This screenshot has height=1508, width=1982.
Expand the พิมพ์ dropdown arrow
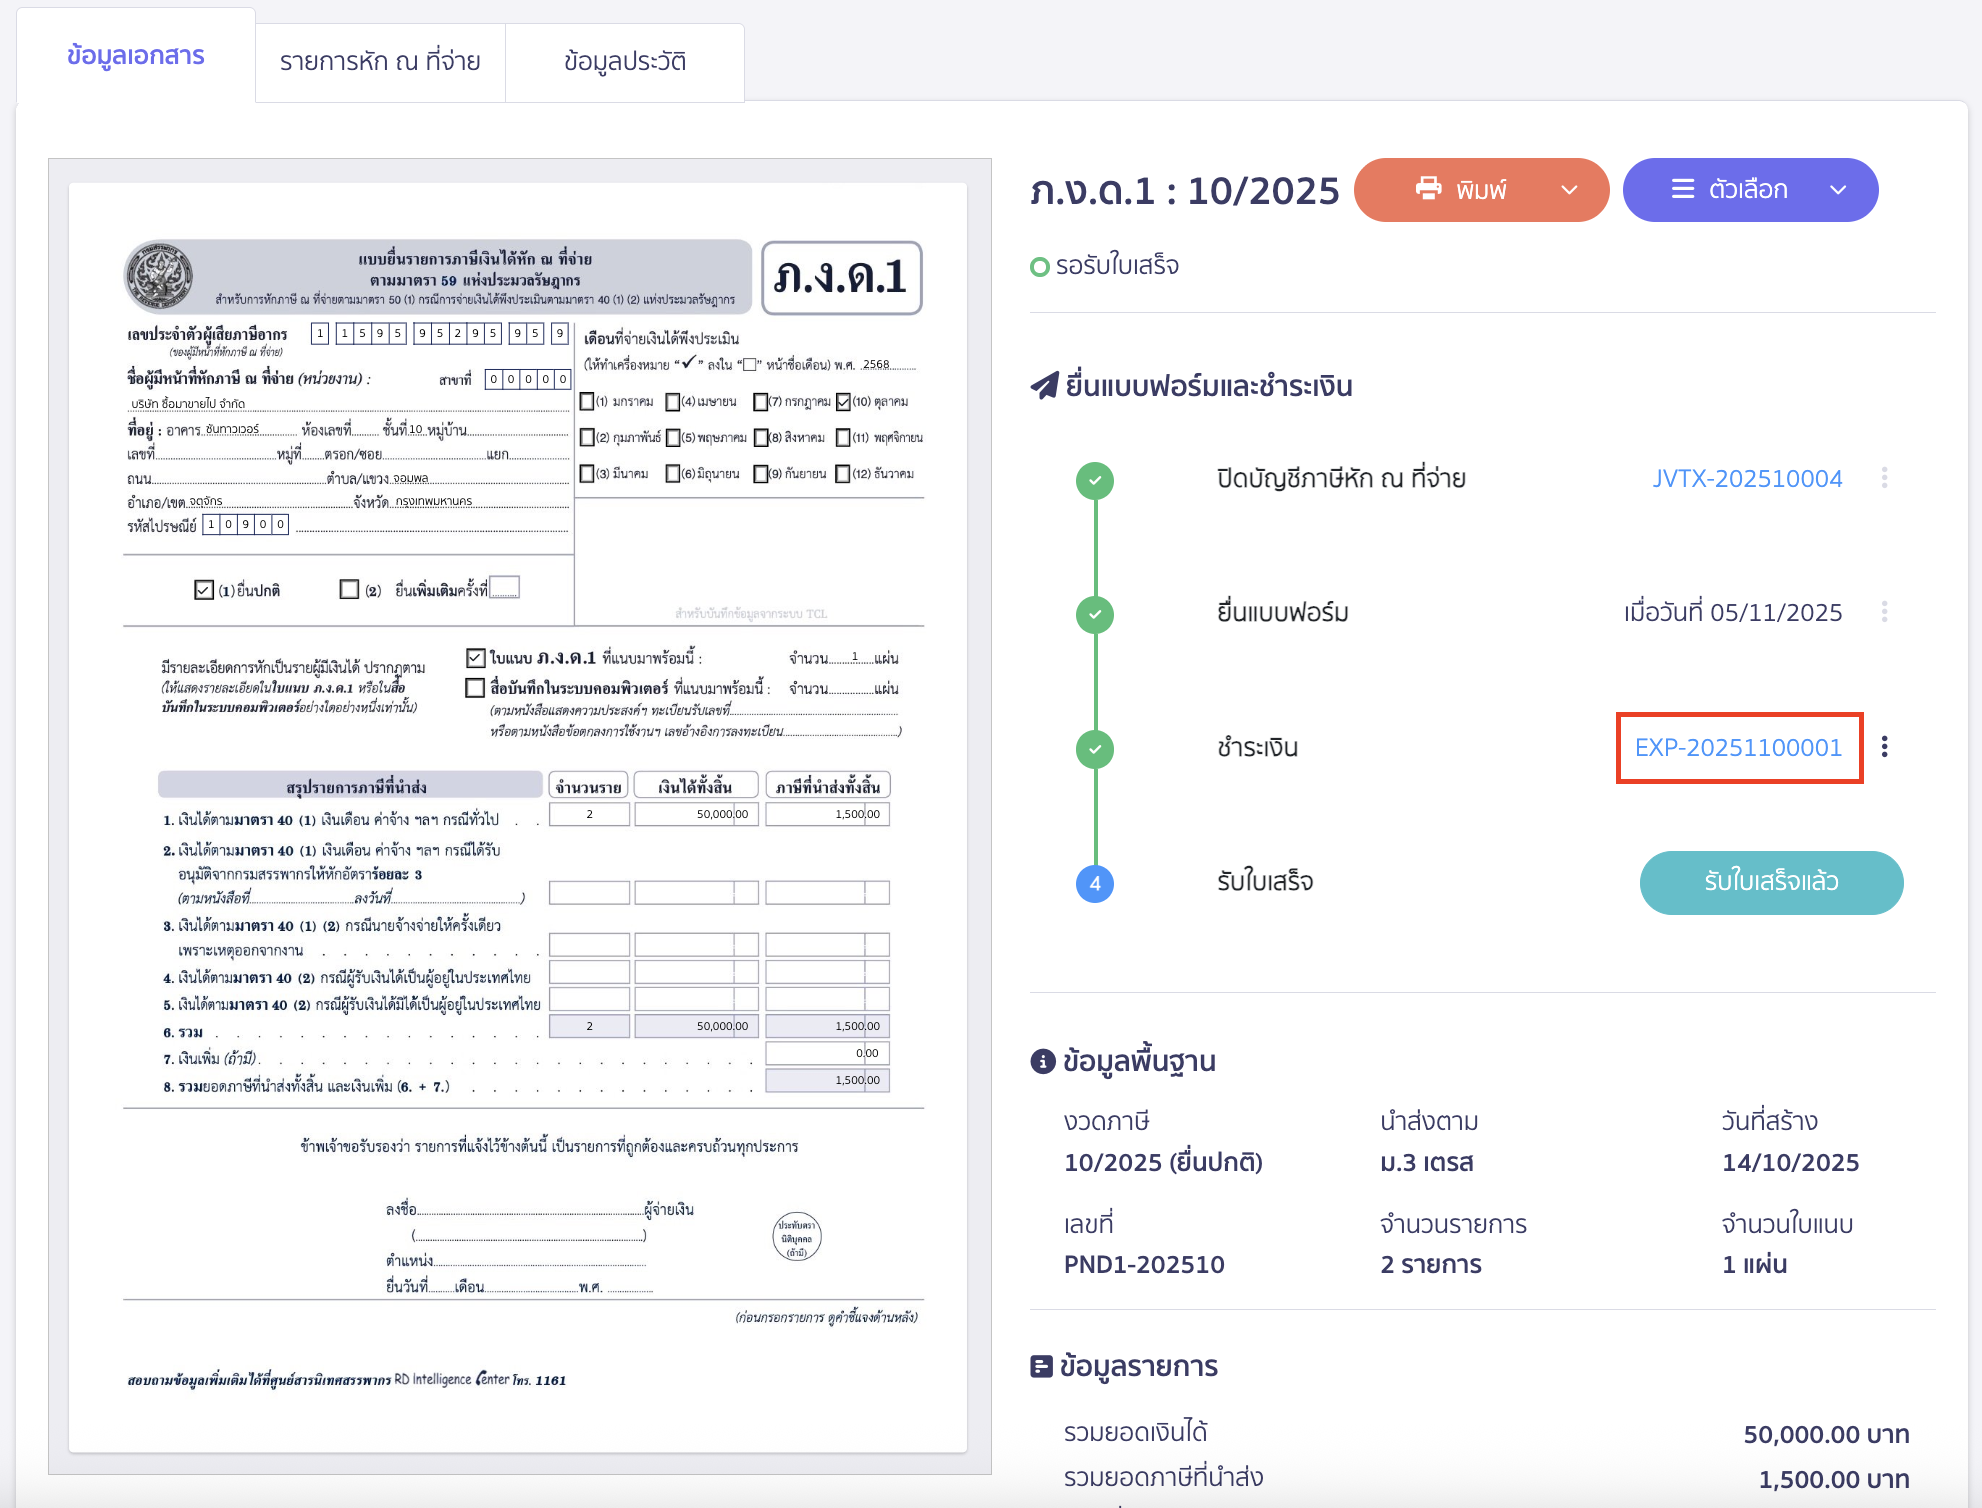point(1568,189)
